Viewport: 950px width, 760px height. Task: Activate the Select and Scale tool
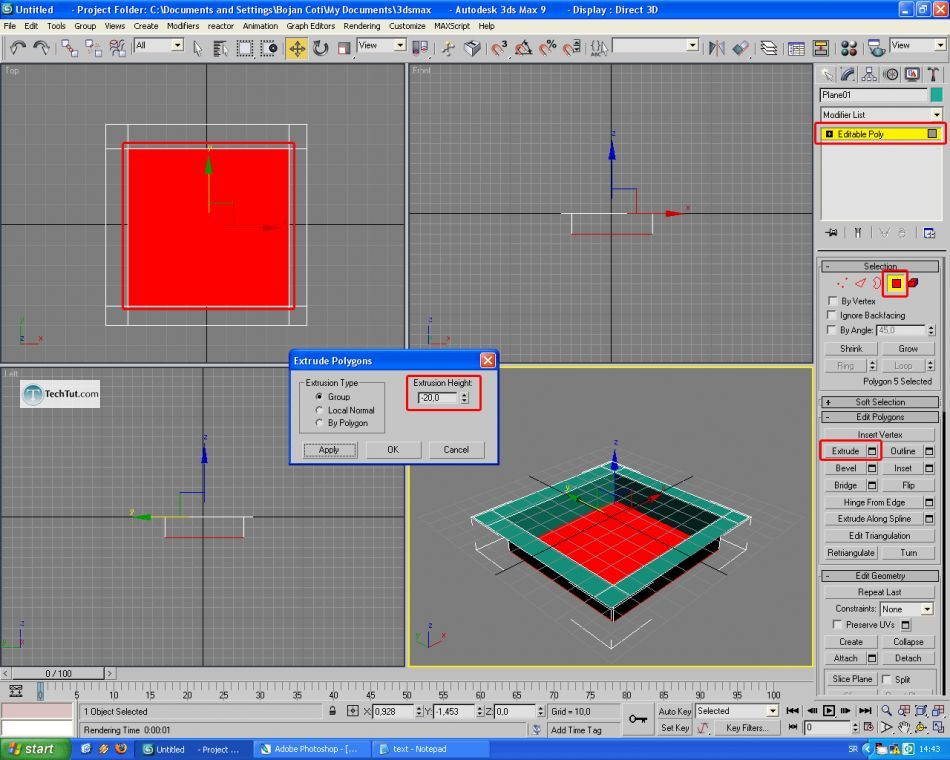click(344, 48)
